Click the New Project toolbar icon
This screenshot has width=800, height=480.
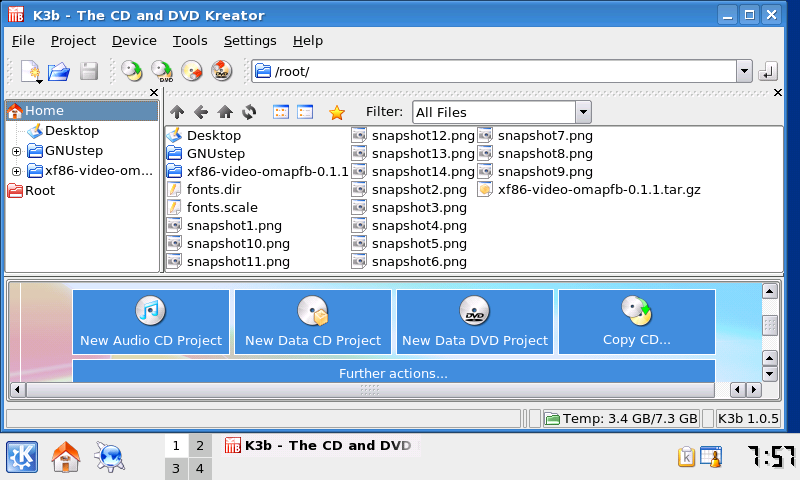[x=30, y=71]
